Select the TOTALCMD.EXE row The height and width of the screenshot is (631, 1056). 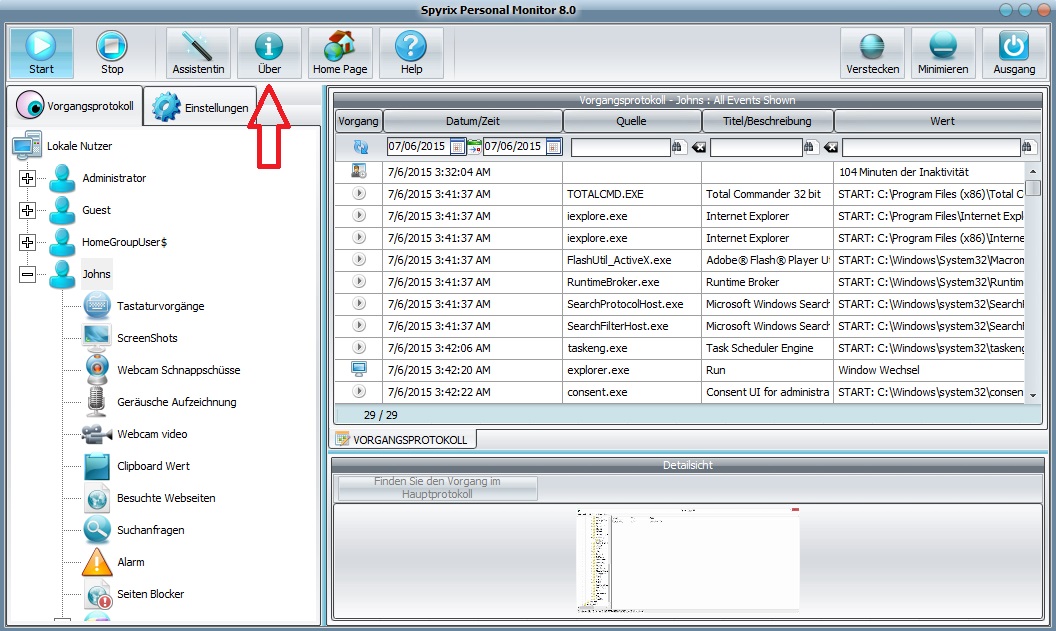coord(680,194)
